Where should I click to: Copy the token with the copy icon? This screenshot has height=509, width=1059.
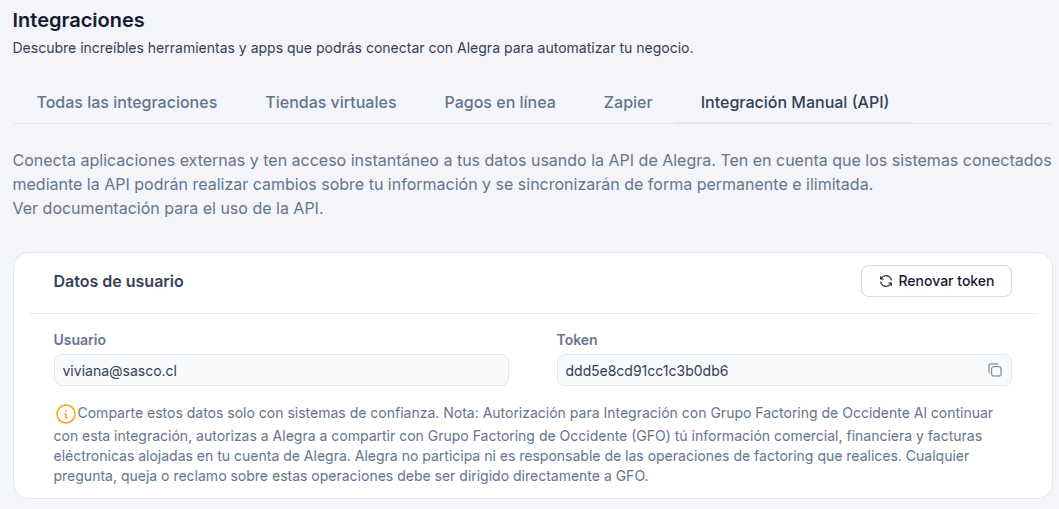pyautogui.click(x=994, y=370)
